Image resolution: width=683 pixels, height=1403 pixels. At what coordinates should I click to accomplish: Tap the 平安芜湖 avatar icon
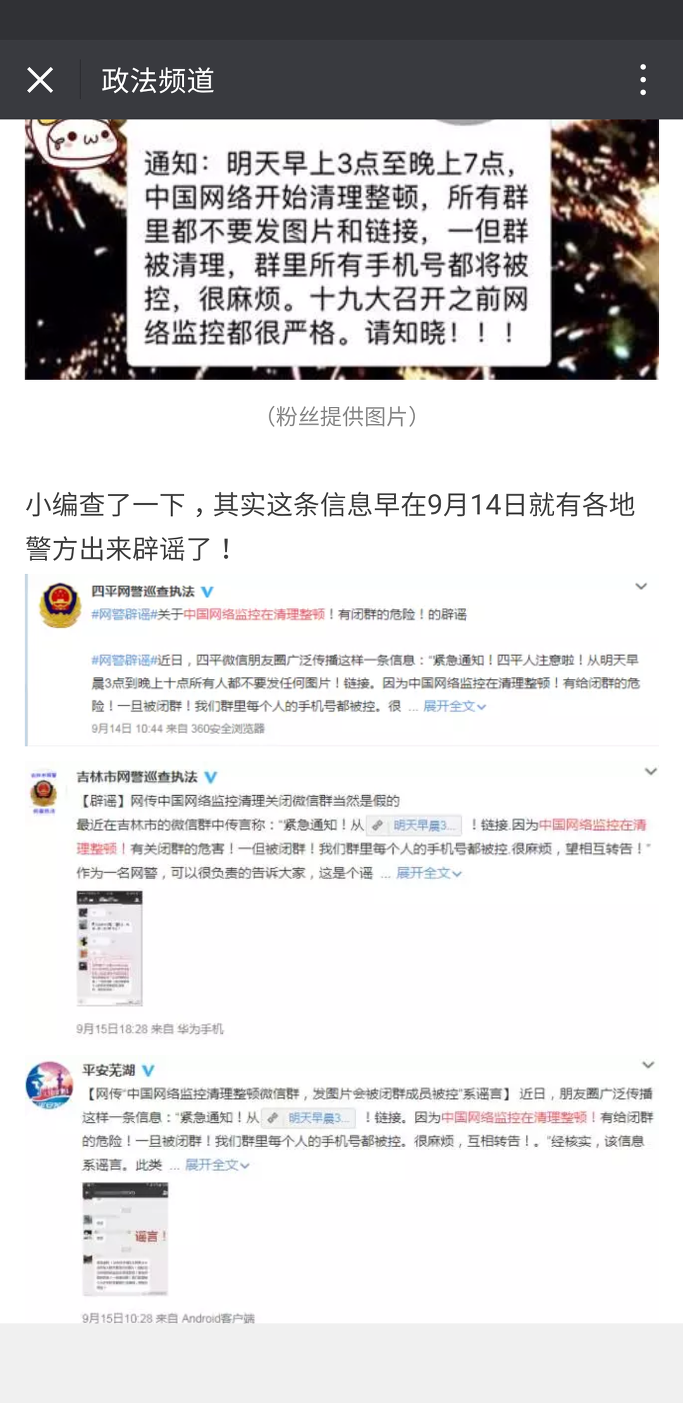point(49,1086)
